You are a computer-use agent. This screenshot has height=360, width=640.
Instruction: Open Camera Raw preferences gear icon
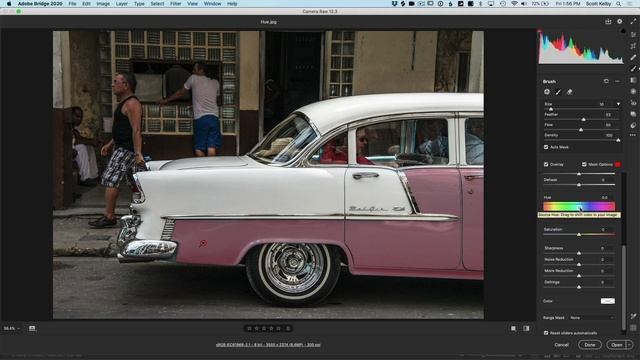click(620, 22)
